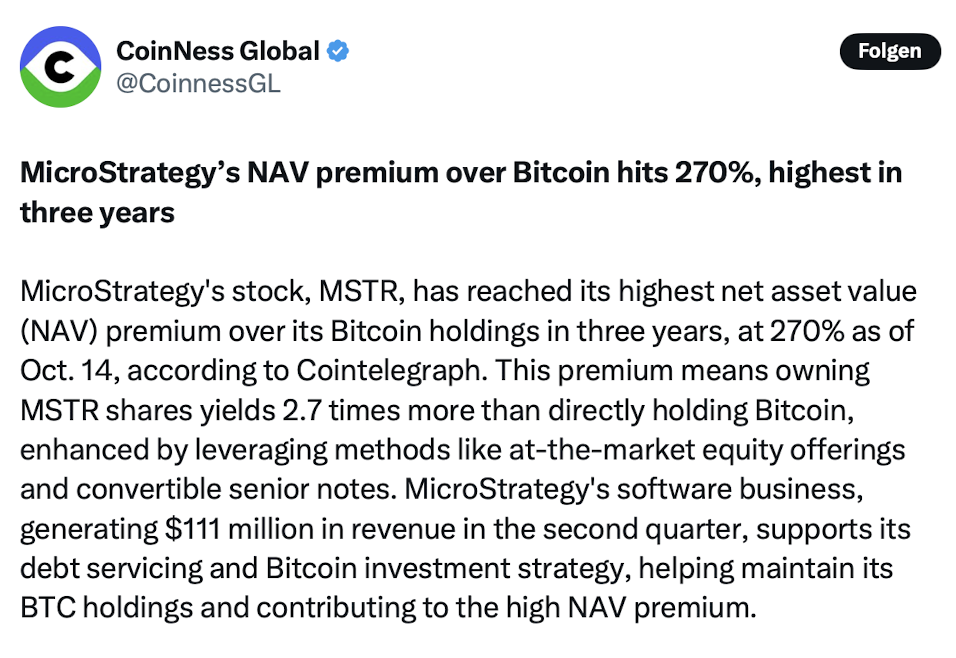Screen dimensions: 956x658
Task: Select the word "Cointelegraph" in the tweet
Action: tap(388, 371)
